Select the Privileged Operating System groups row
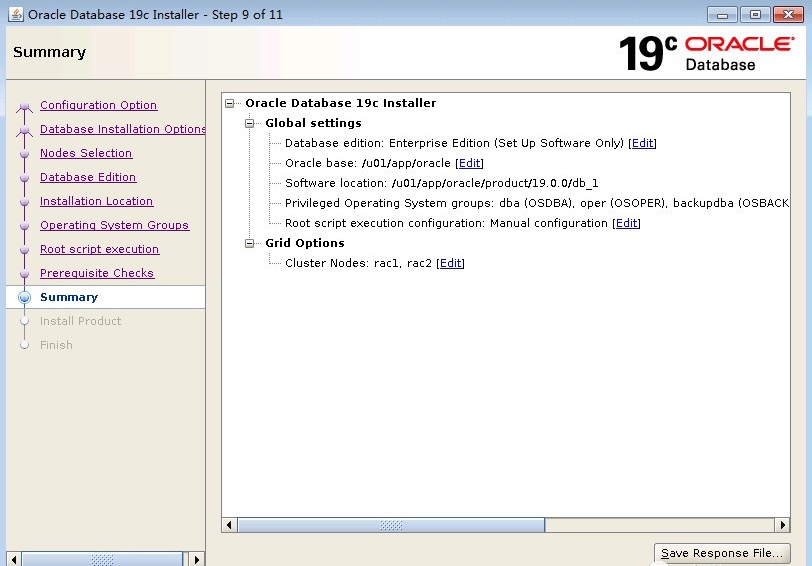This screenshot has height=566, width=812. [536, 203]
